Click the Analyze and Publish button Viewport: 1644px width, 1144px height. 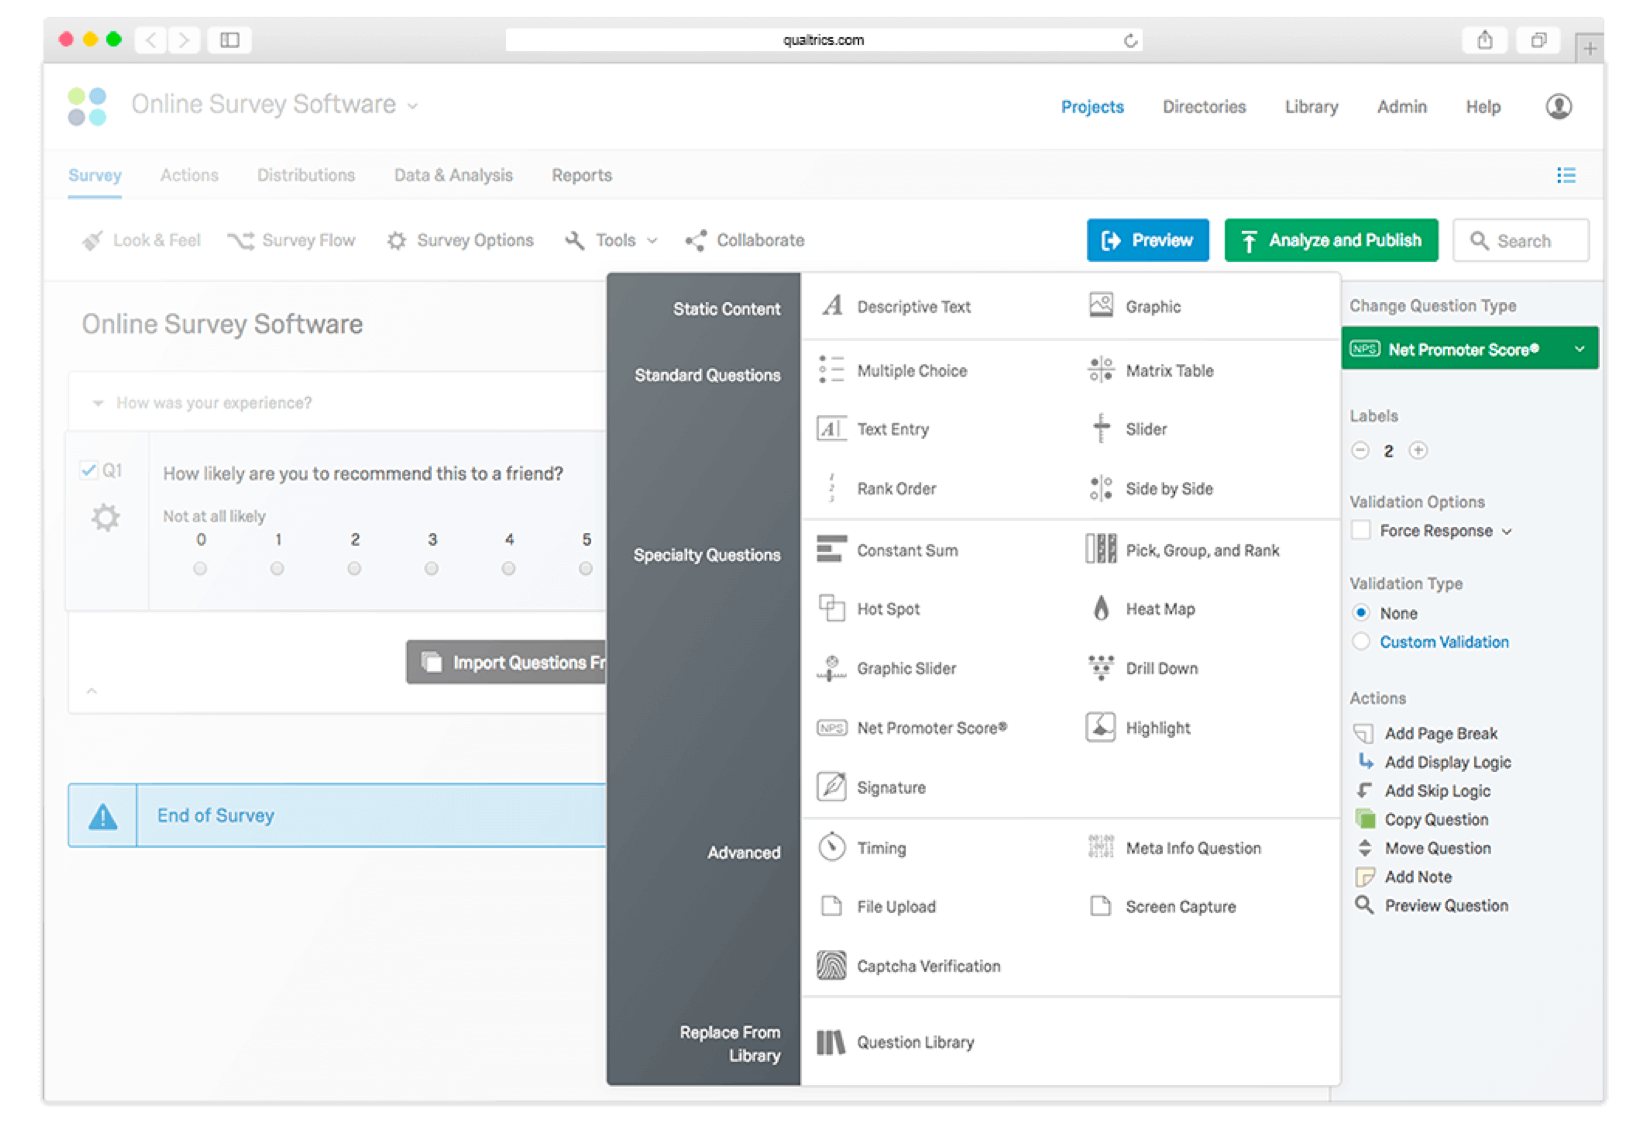point(1330,240)
